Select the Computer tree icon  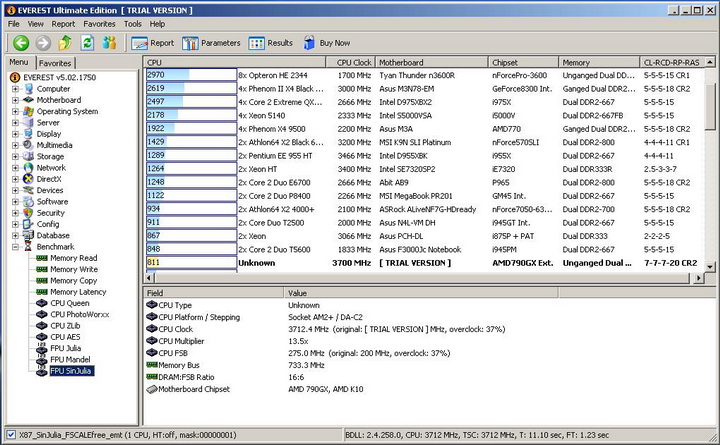pyautogui.click(x=28, y=89)
